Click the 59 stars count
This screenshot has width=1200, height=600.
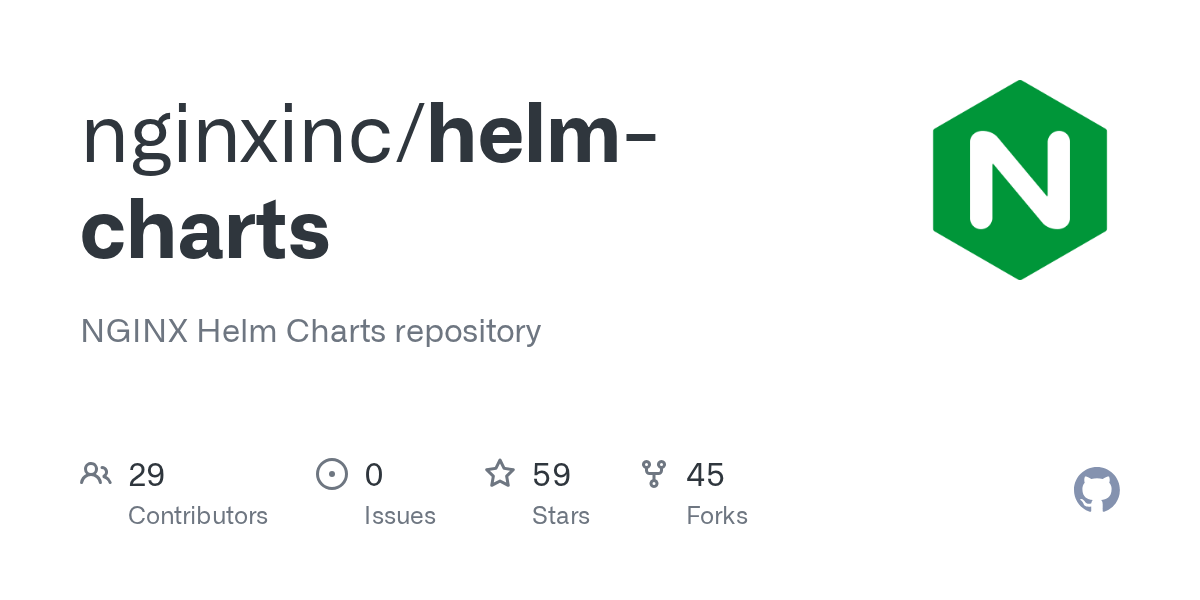(552, 475)
